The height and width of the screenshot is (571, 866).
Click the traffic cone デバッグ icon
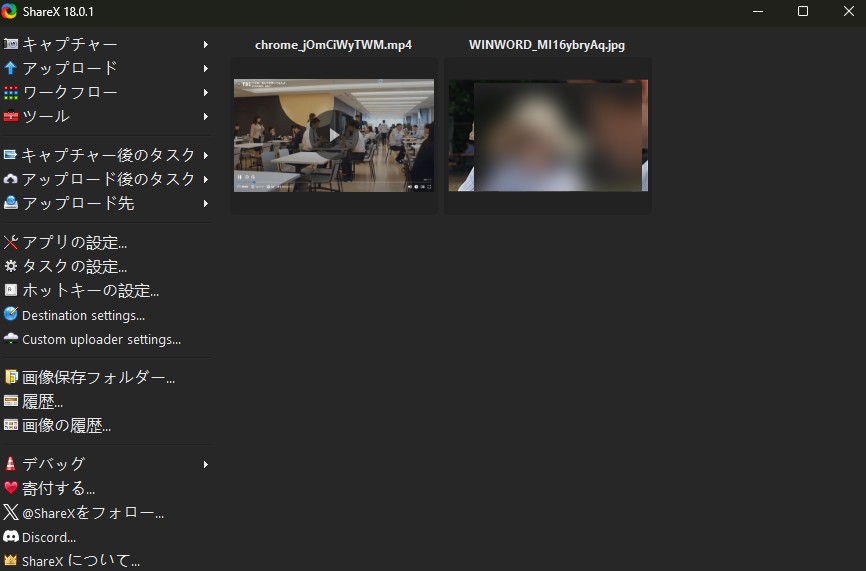[11, 464]
